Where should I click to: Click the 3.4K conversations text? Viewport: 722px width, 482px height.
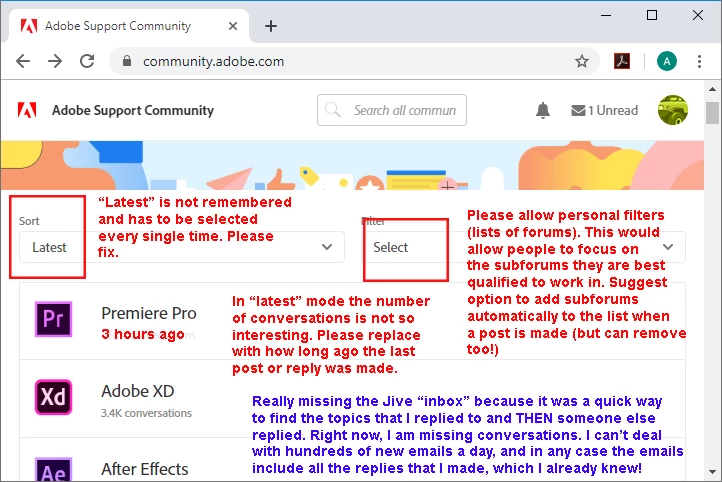click(146, 413)
